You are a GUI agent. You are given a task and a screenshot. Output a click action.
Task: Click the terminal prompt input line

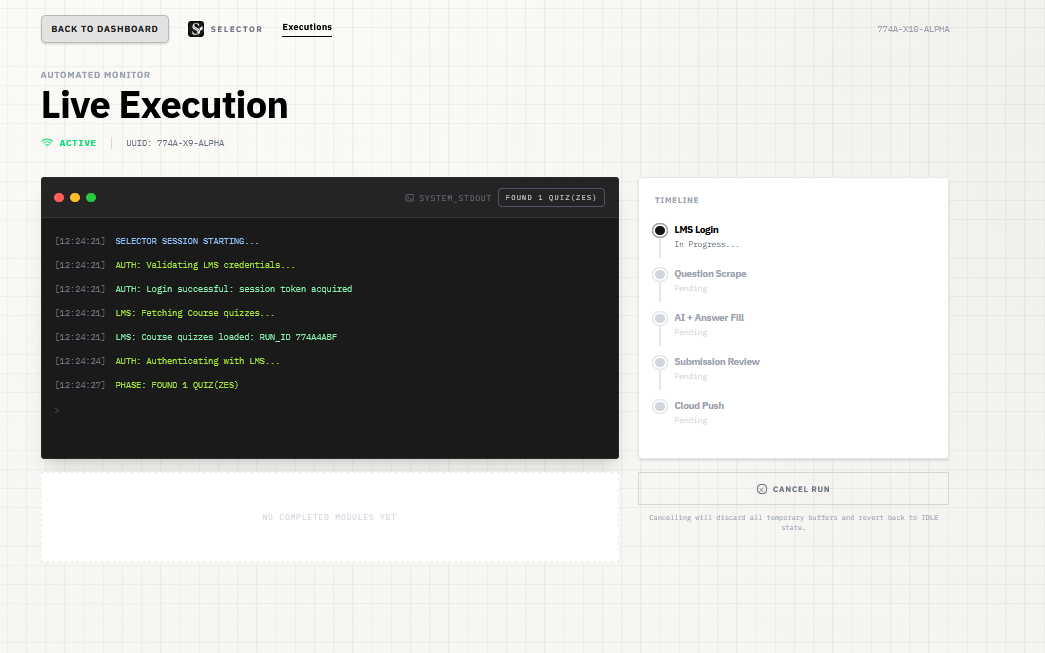click(330, 410)
